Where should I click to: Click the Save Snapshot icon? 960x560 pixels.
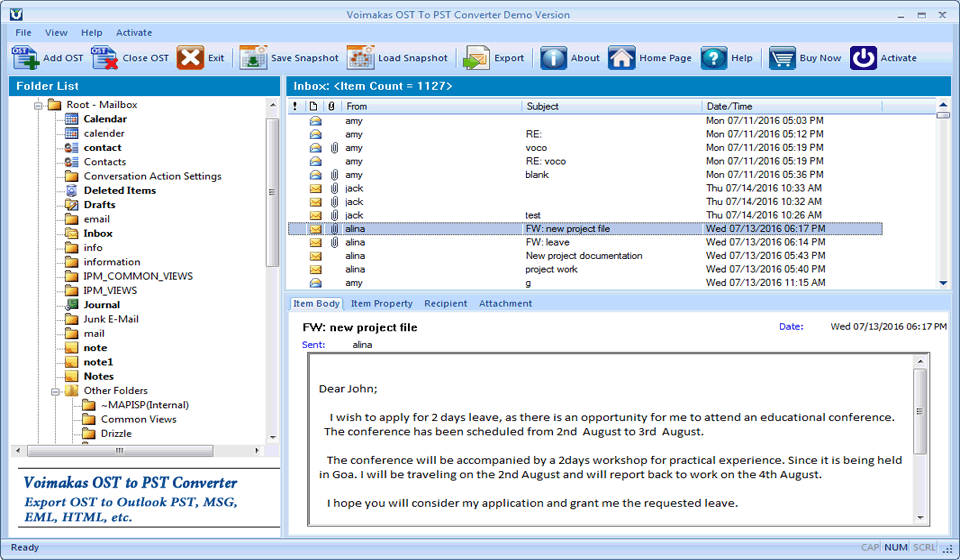[253, 58]
